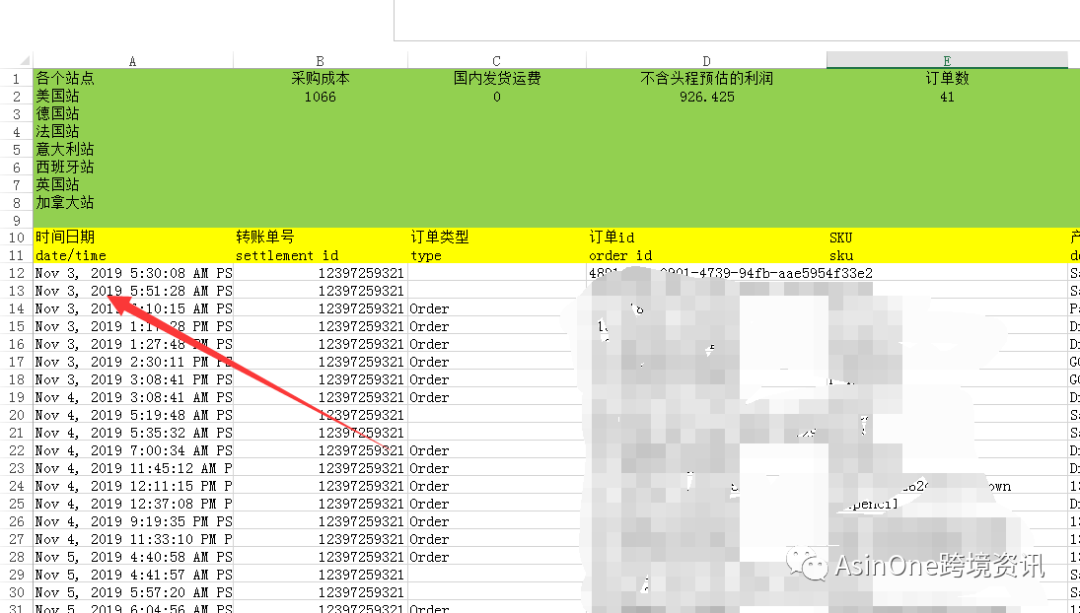Viewport: 1080px width, 613px height.
Task: Select row 20 header
Action: (17, 415)
